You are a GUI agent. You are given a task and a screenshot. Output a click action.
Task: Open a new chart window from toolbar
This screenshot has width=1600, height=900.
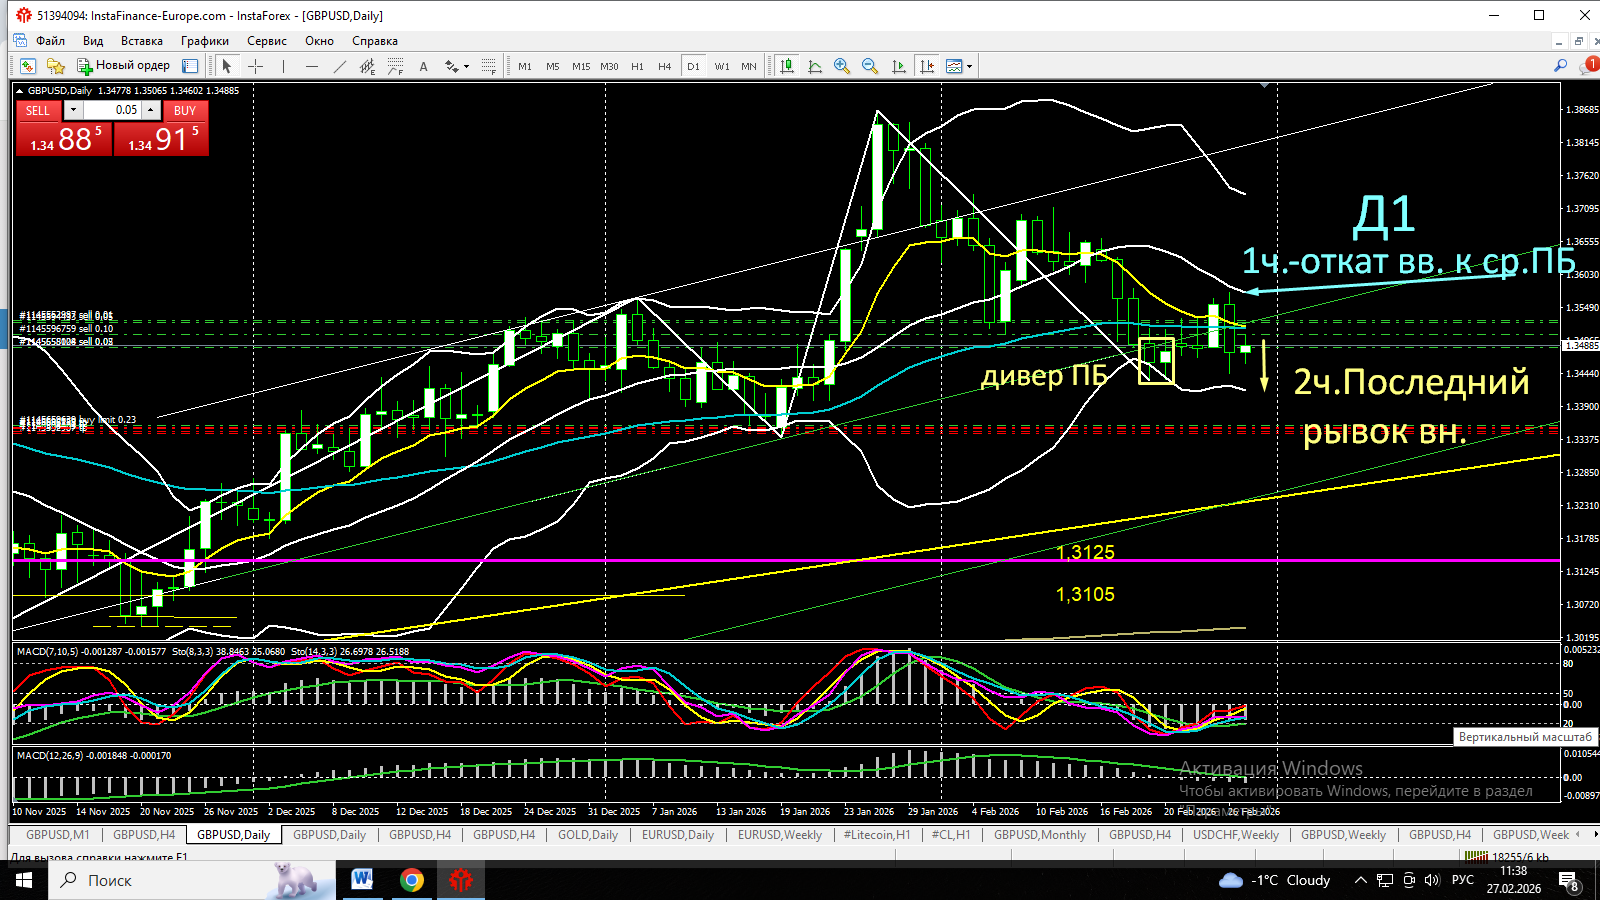click(28, 66)
